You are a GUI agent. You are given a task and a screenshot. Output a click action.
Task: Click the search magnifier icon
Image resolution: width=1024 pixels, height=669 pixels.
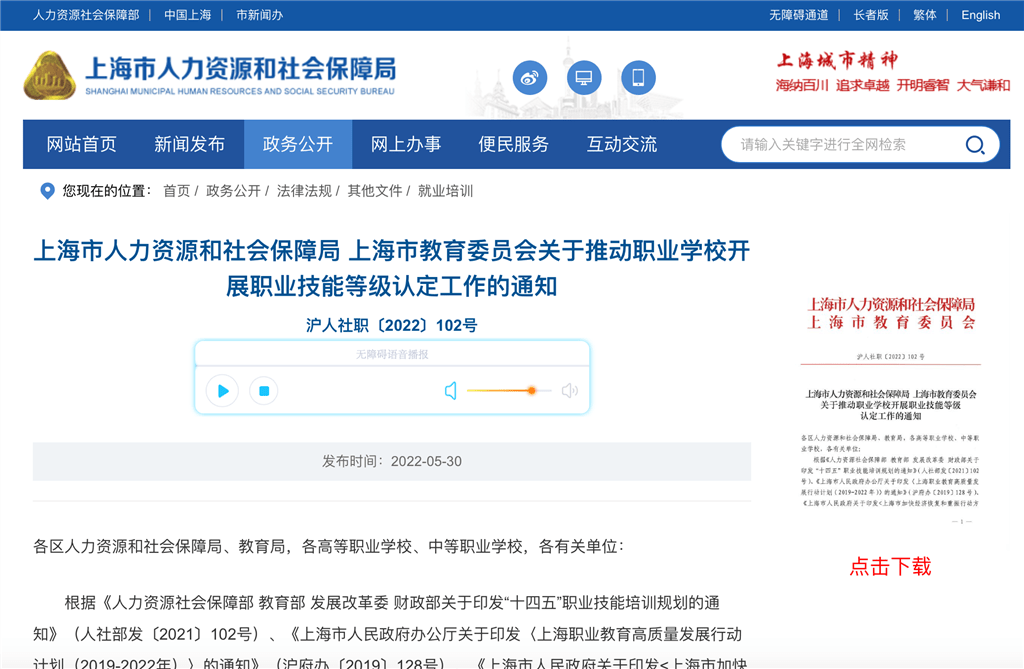click(x=975, y=145)
